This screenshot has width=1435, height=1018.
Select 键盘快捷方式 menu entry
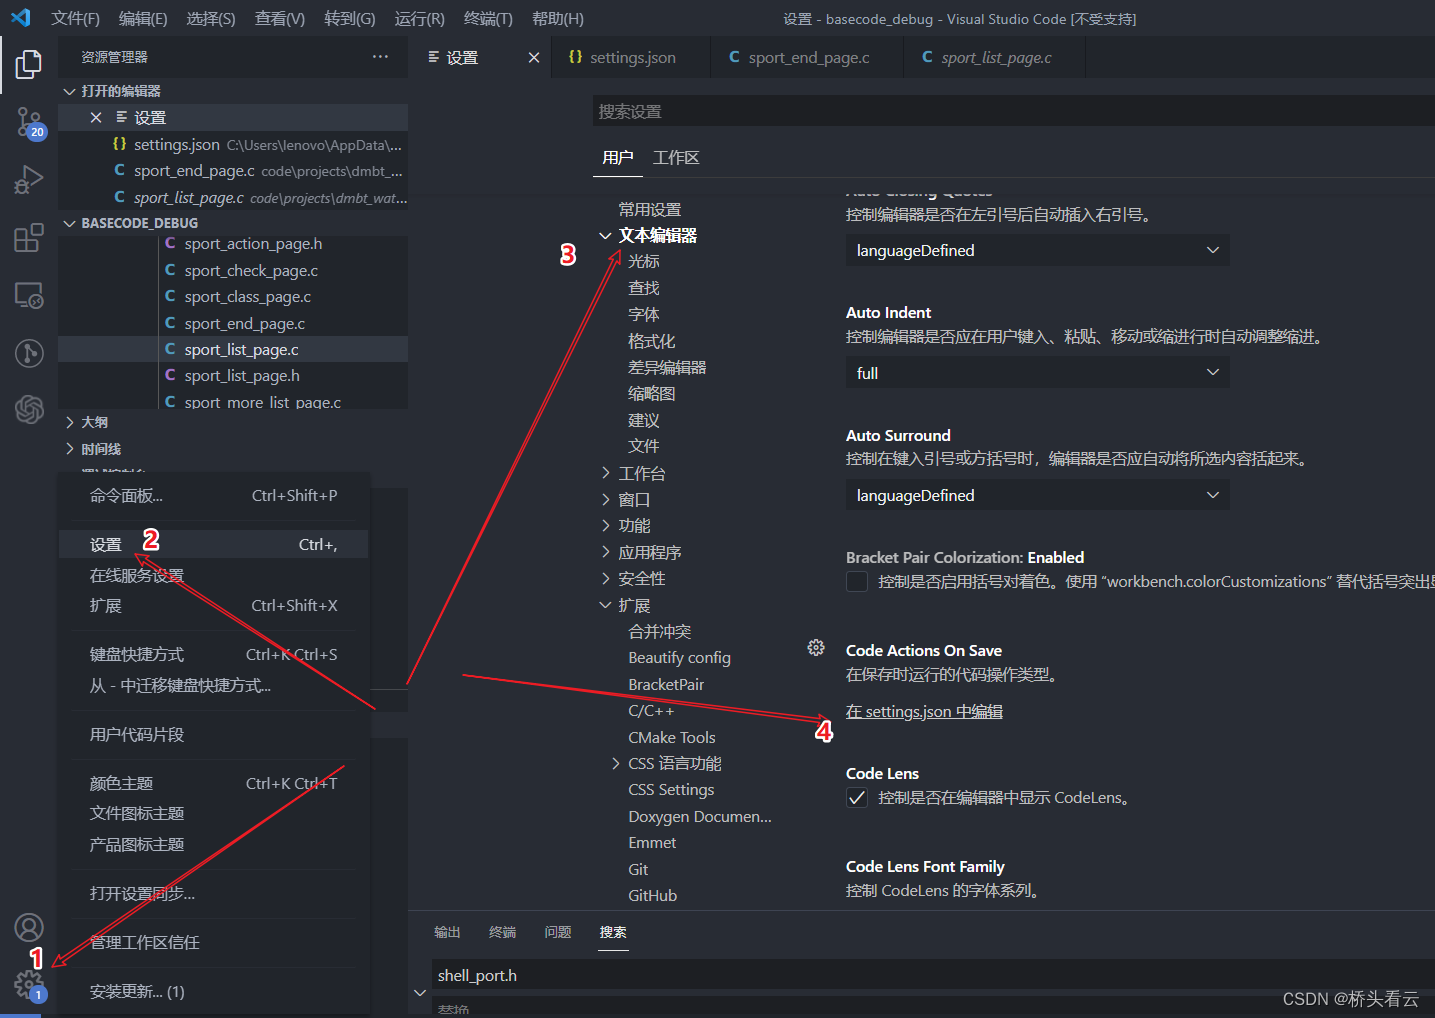(214, 655)
